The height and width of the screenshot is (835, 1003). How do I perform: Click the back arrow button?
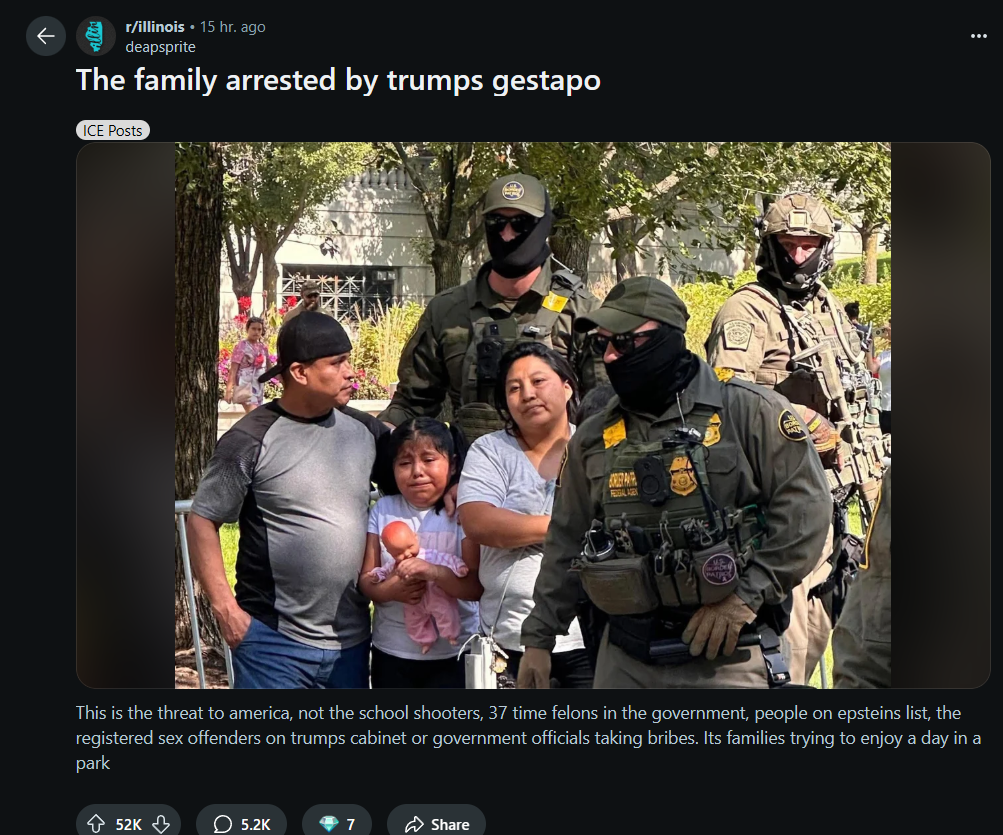click(x=45, y=36)
